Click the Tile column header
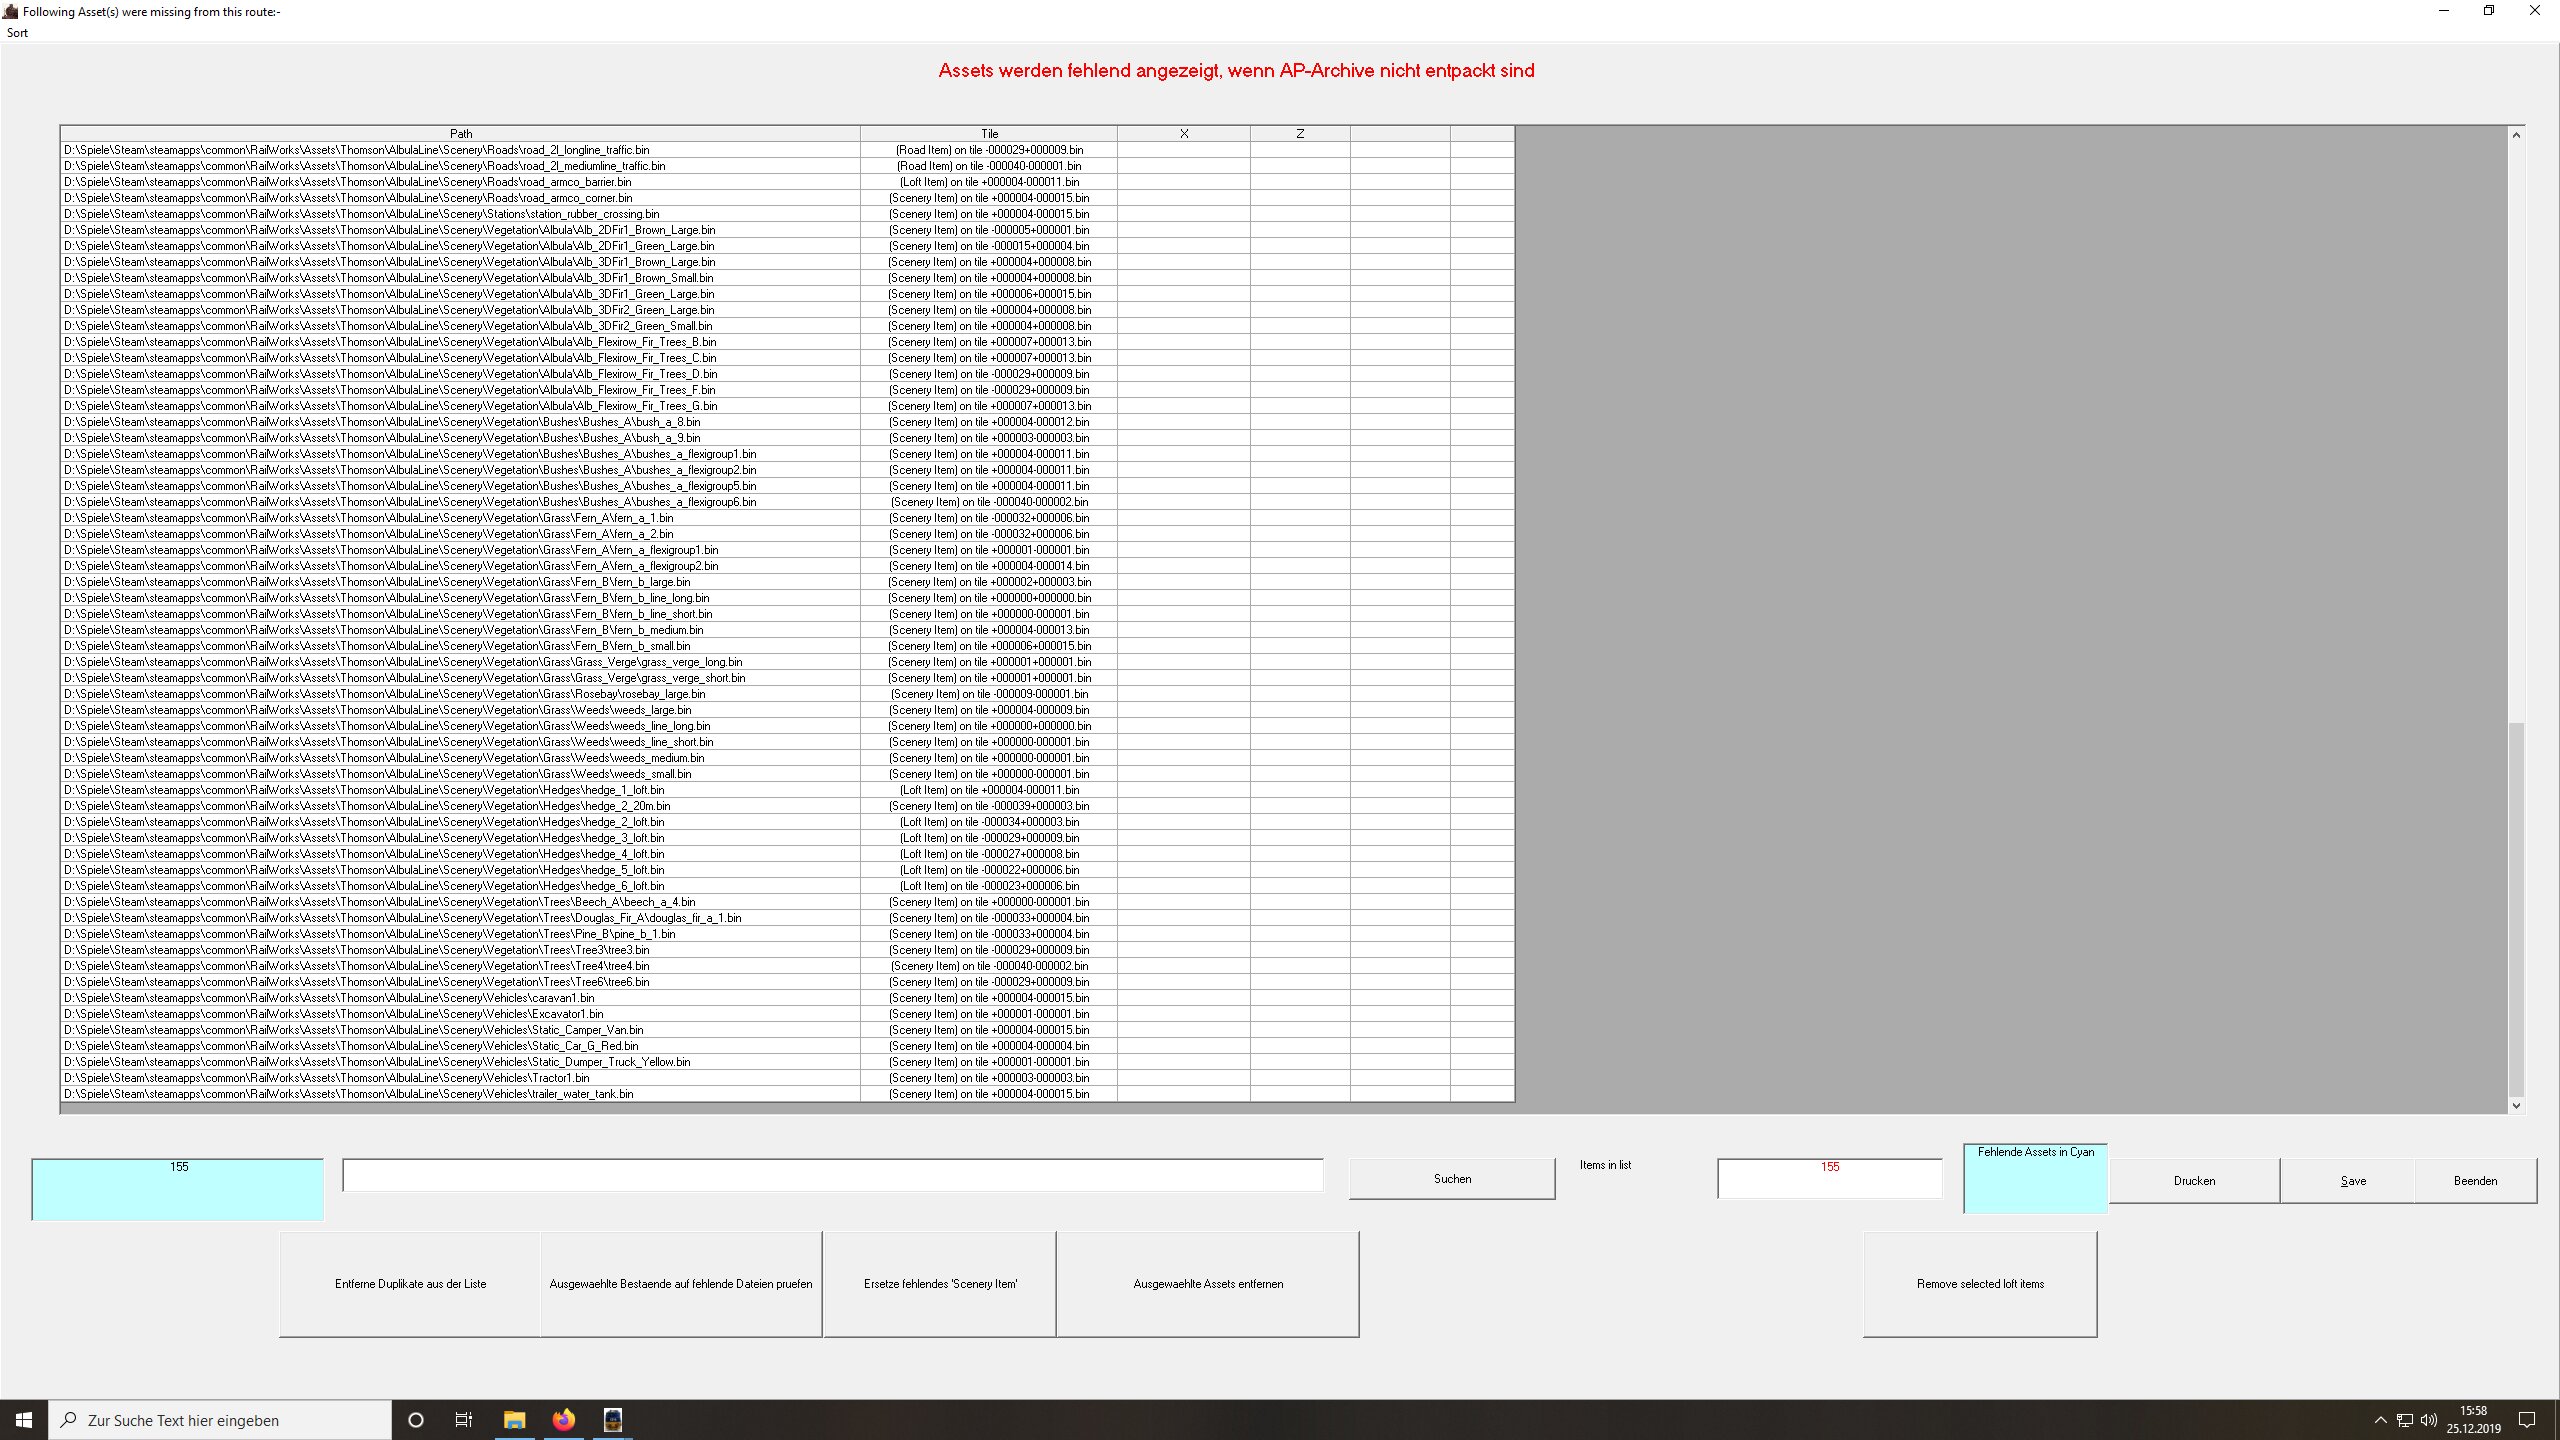This screenshot has height=1440, width=2560. (x=989, y=133)
